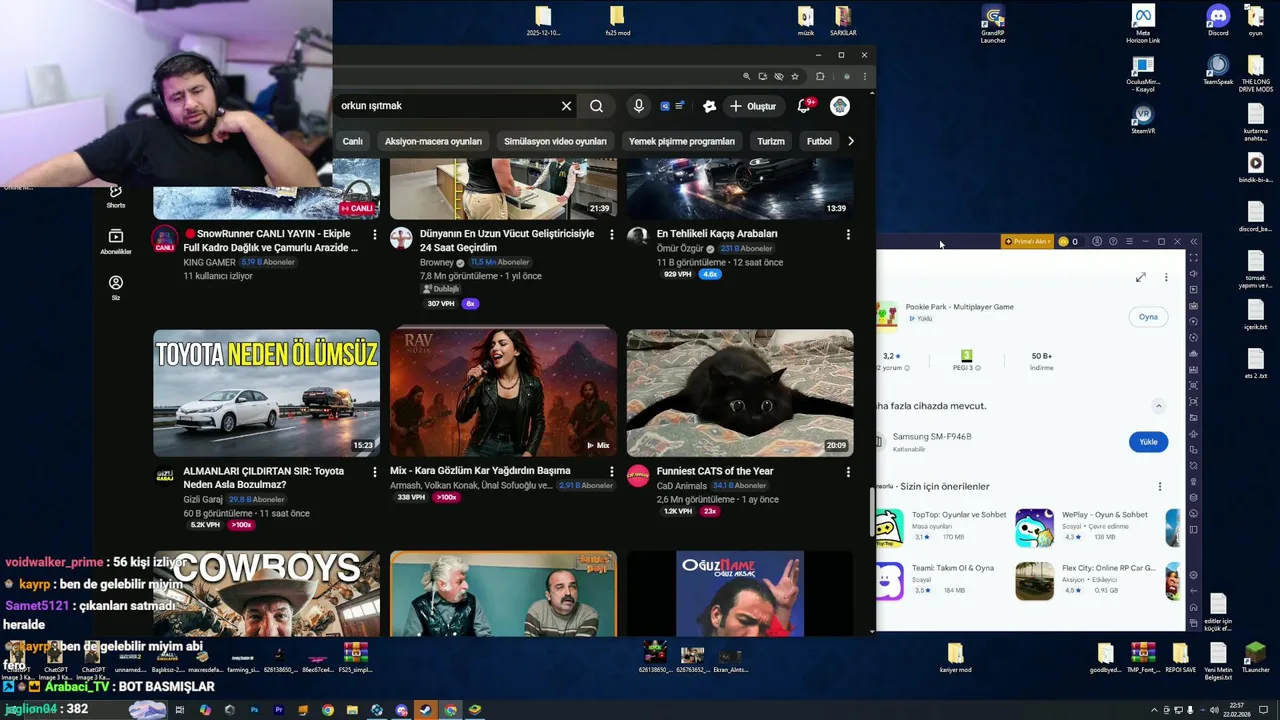Select the Yemek pişirme programları chip
The height and width of the screenshot is (720, 1280).
[682, 141]
